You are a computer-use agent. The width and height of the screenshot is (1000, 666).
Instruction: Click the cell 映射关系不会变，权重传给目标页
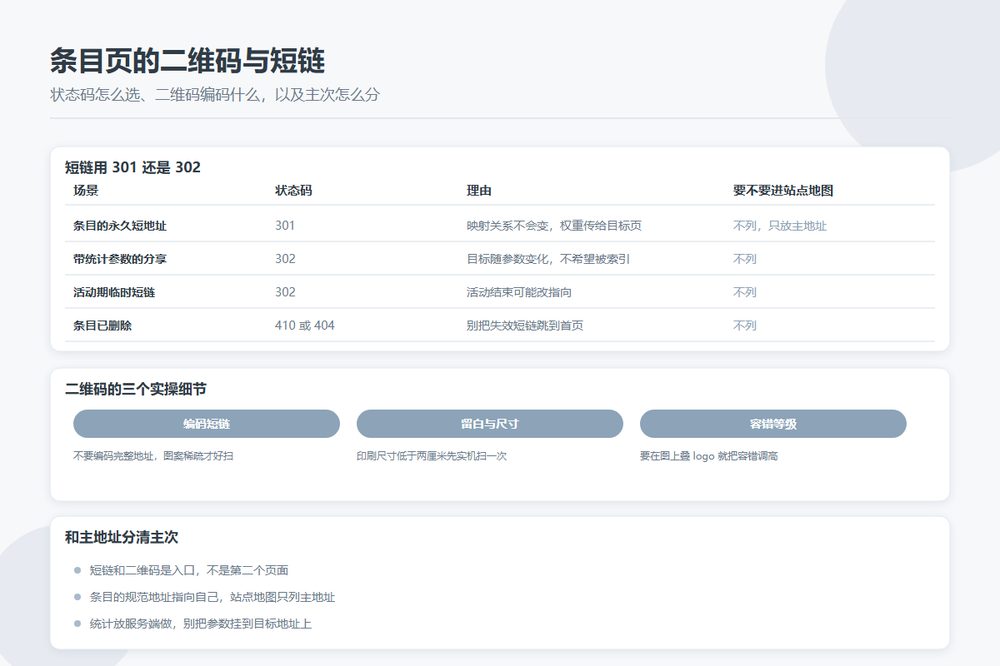(554, 225)
